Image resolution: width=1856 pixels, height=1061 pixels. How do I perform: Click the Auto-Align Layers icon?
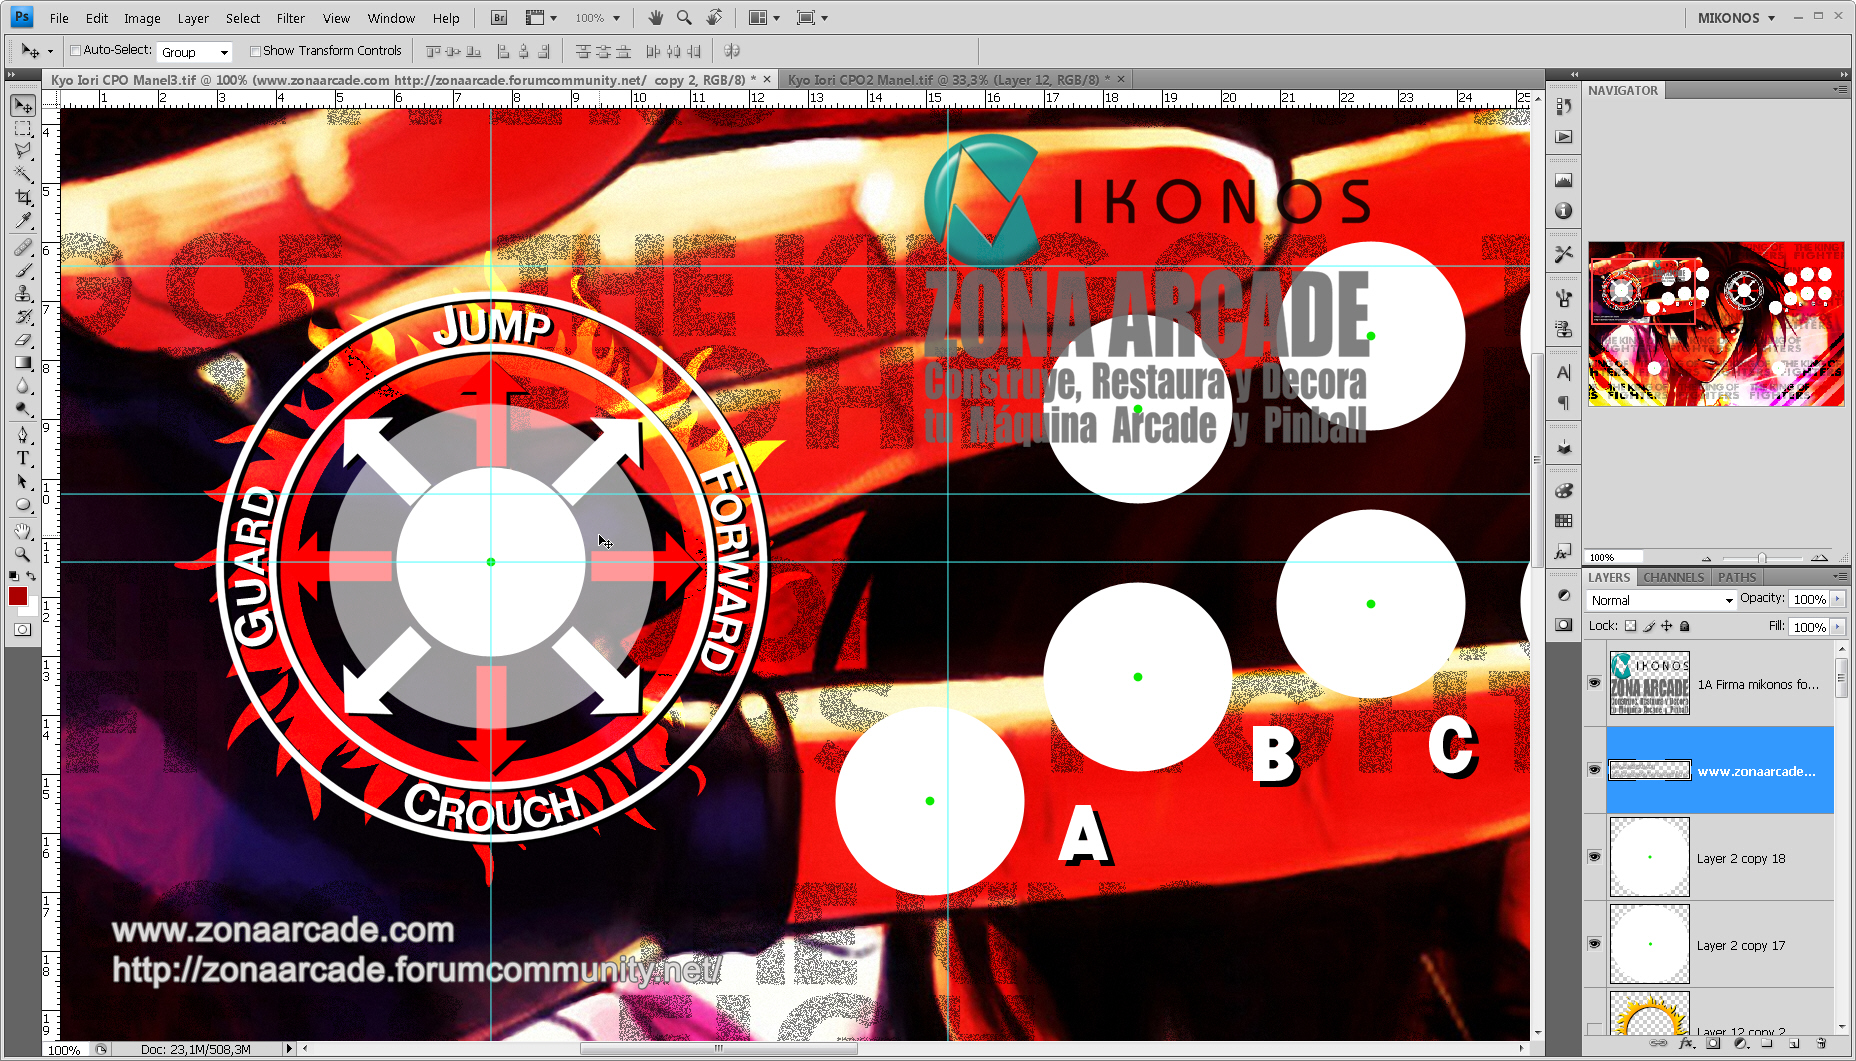point(732,51)
